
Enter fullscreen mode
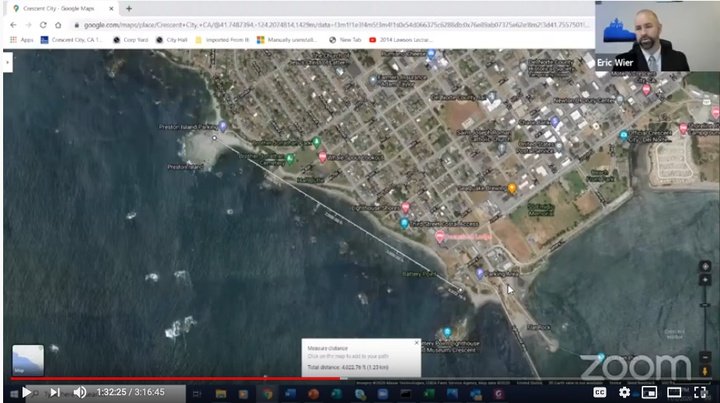point(701,392)
